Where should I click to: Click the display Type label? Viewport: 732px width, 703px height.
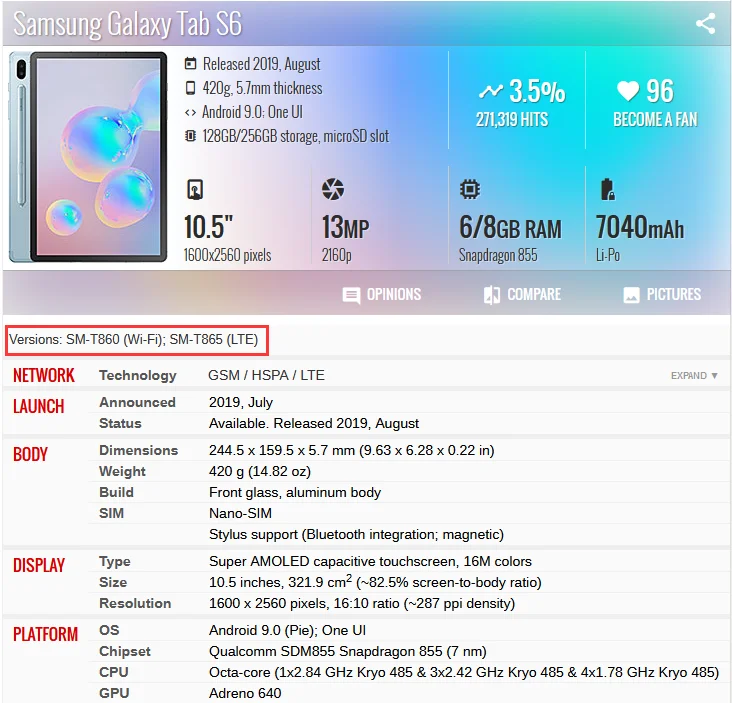[114, 561]
